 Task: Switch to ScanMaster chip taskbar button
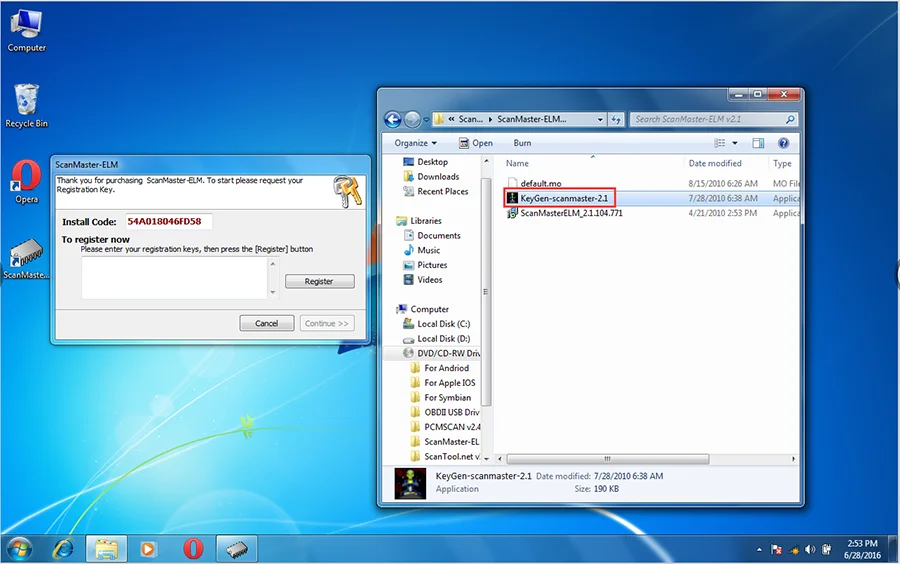(x=236, y=549)
